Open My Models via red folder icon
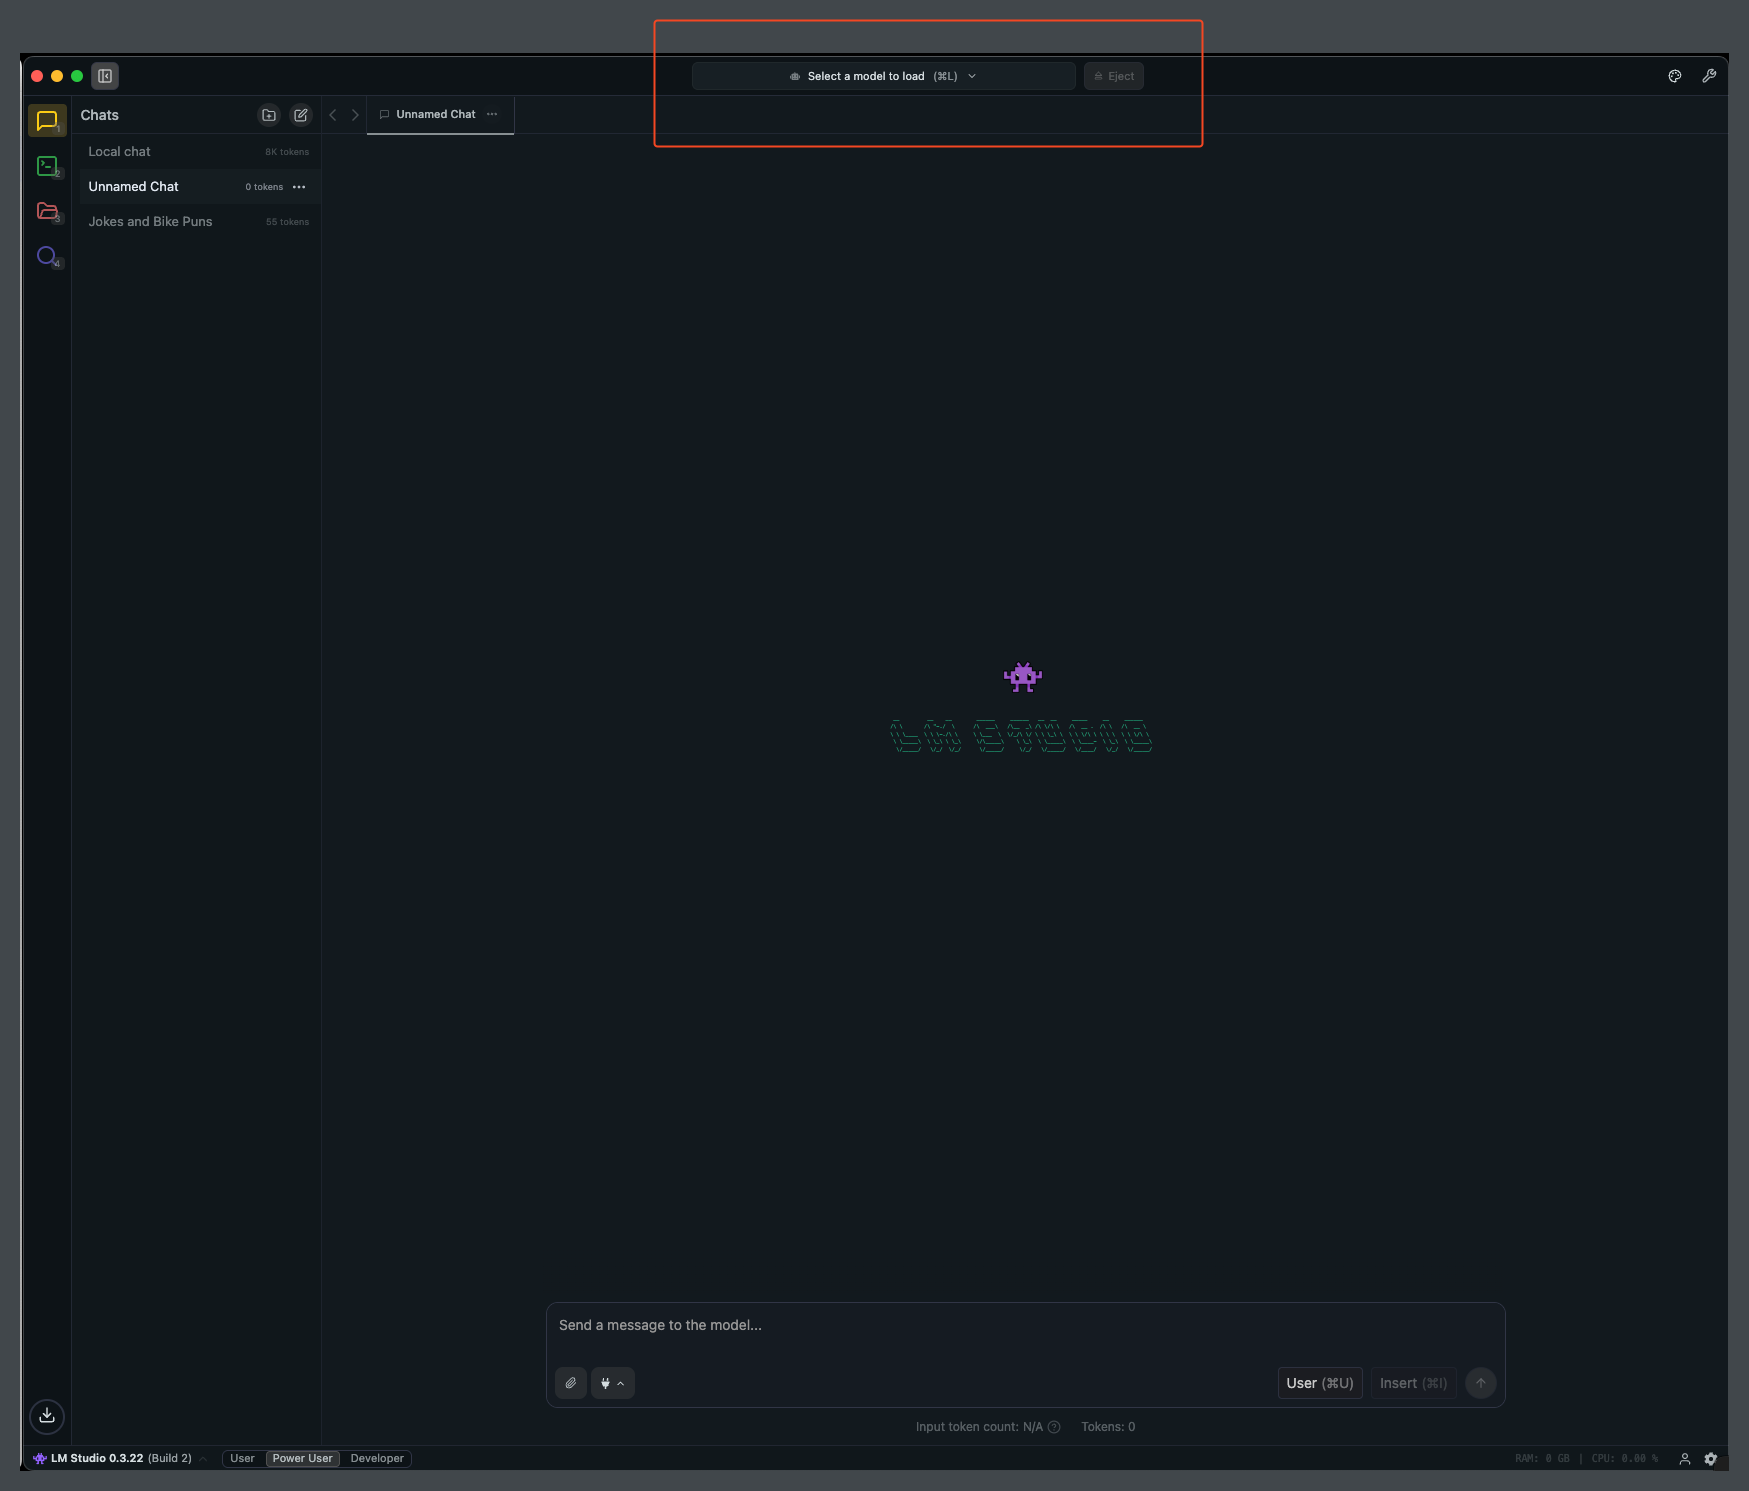The height and width of the screenshot is (1491, 1749). pos(47,211)
